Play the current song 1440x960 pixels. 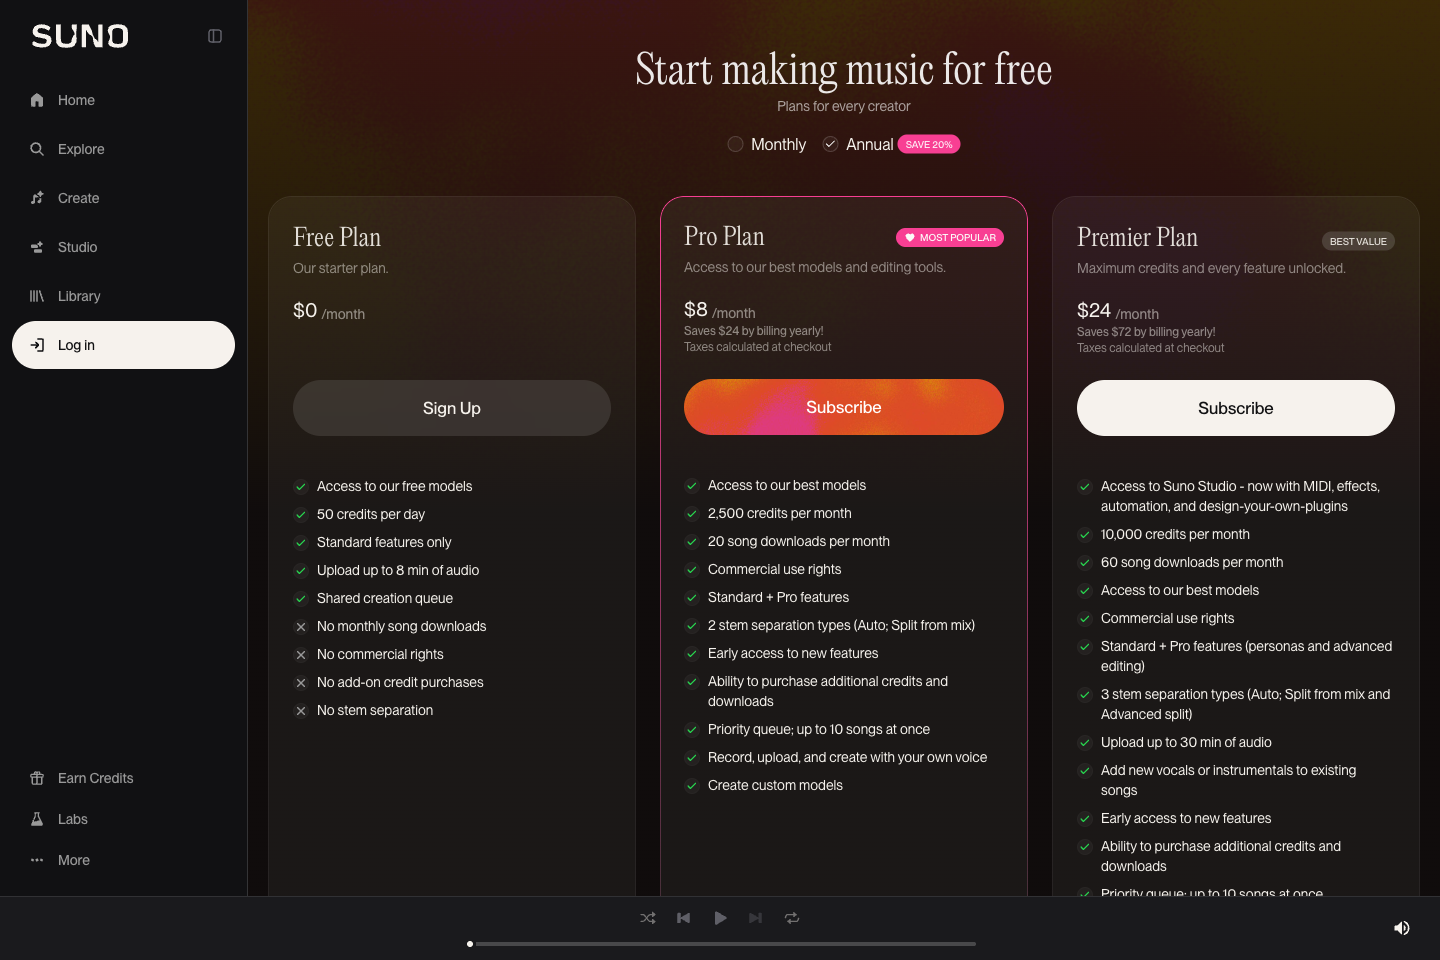720,918
